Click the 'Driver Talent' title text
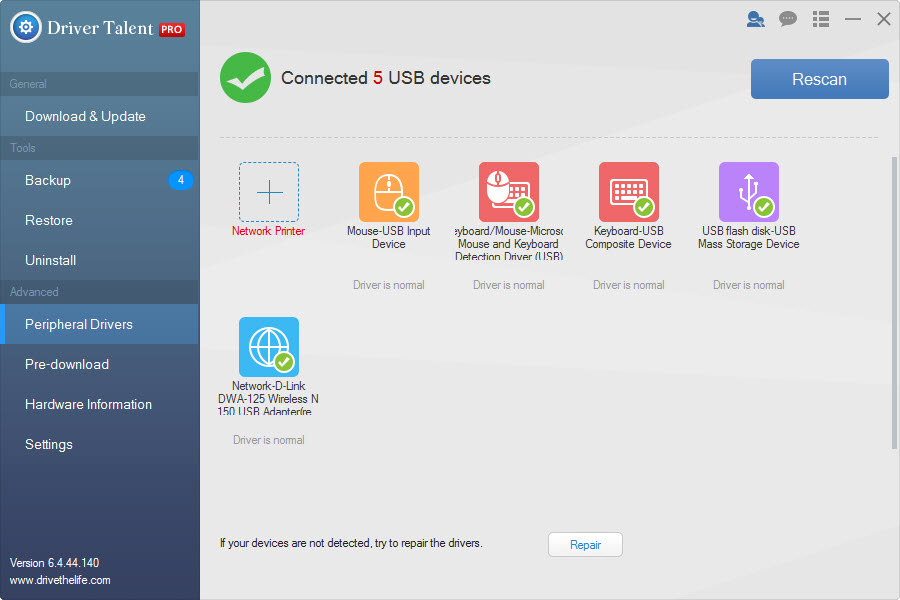Viewport: 900px width, 600px height. (x=100, y=28)
